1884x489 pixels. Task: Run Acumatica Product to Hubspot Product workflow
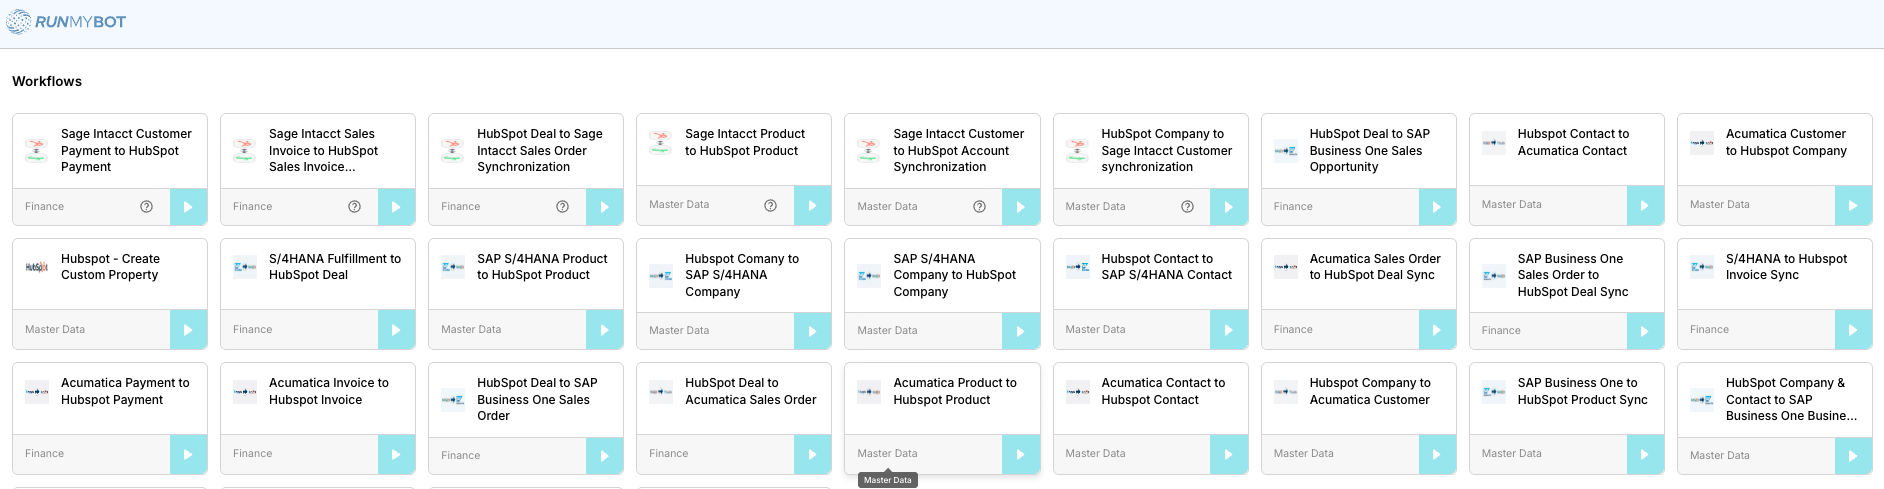[1020, 454]
